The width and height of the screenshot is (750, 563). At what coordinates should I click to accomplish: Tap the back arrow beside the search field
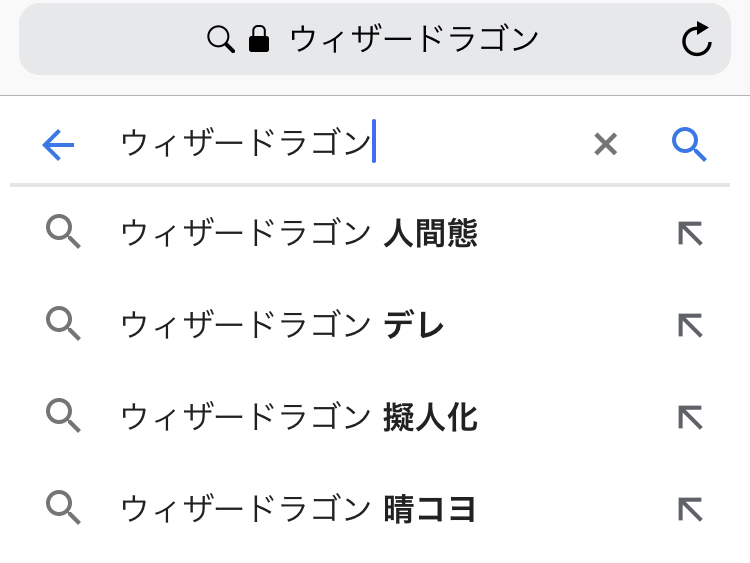tap(58, 146)
